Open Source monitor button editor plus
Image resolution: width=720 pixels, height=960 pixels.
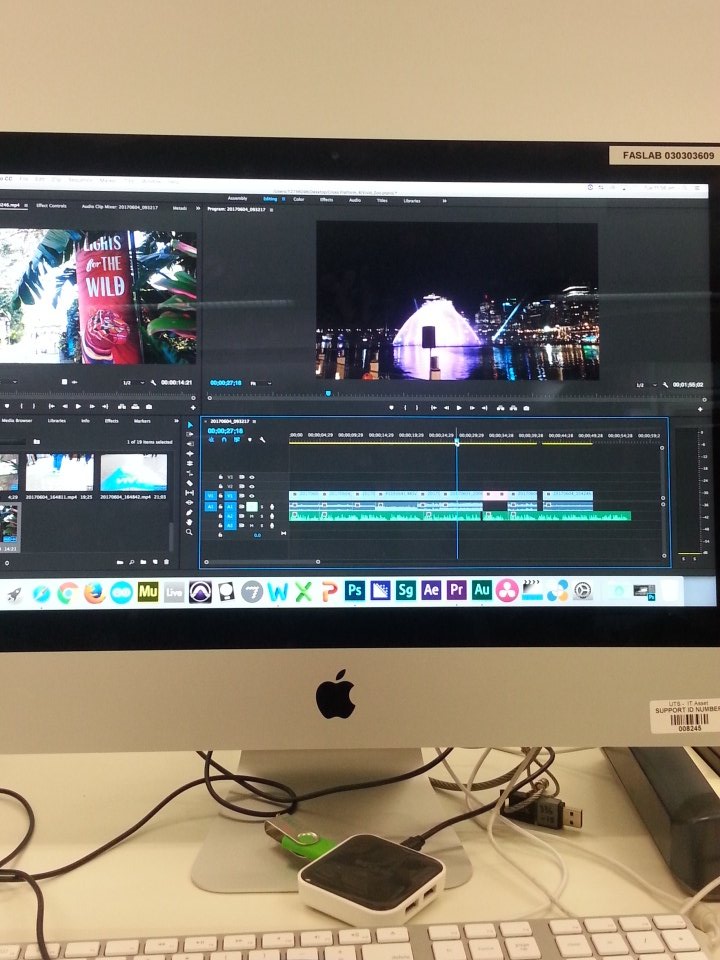(x=193, y=408)
